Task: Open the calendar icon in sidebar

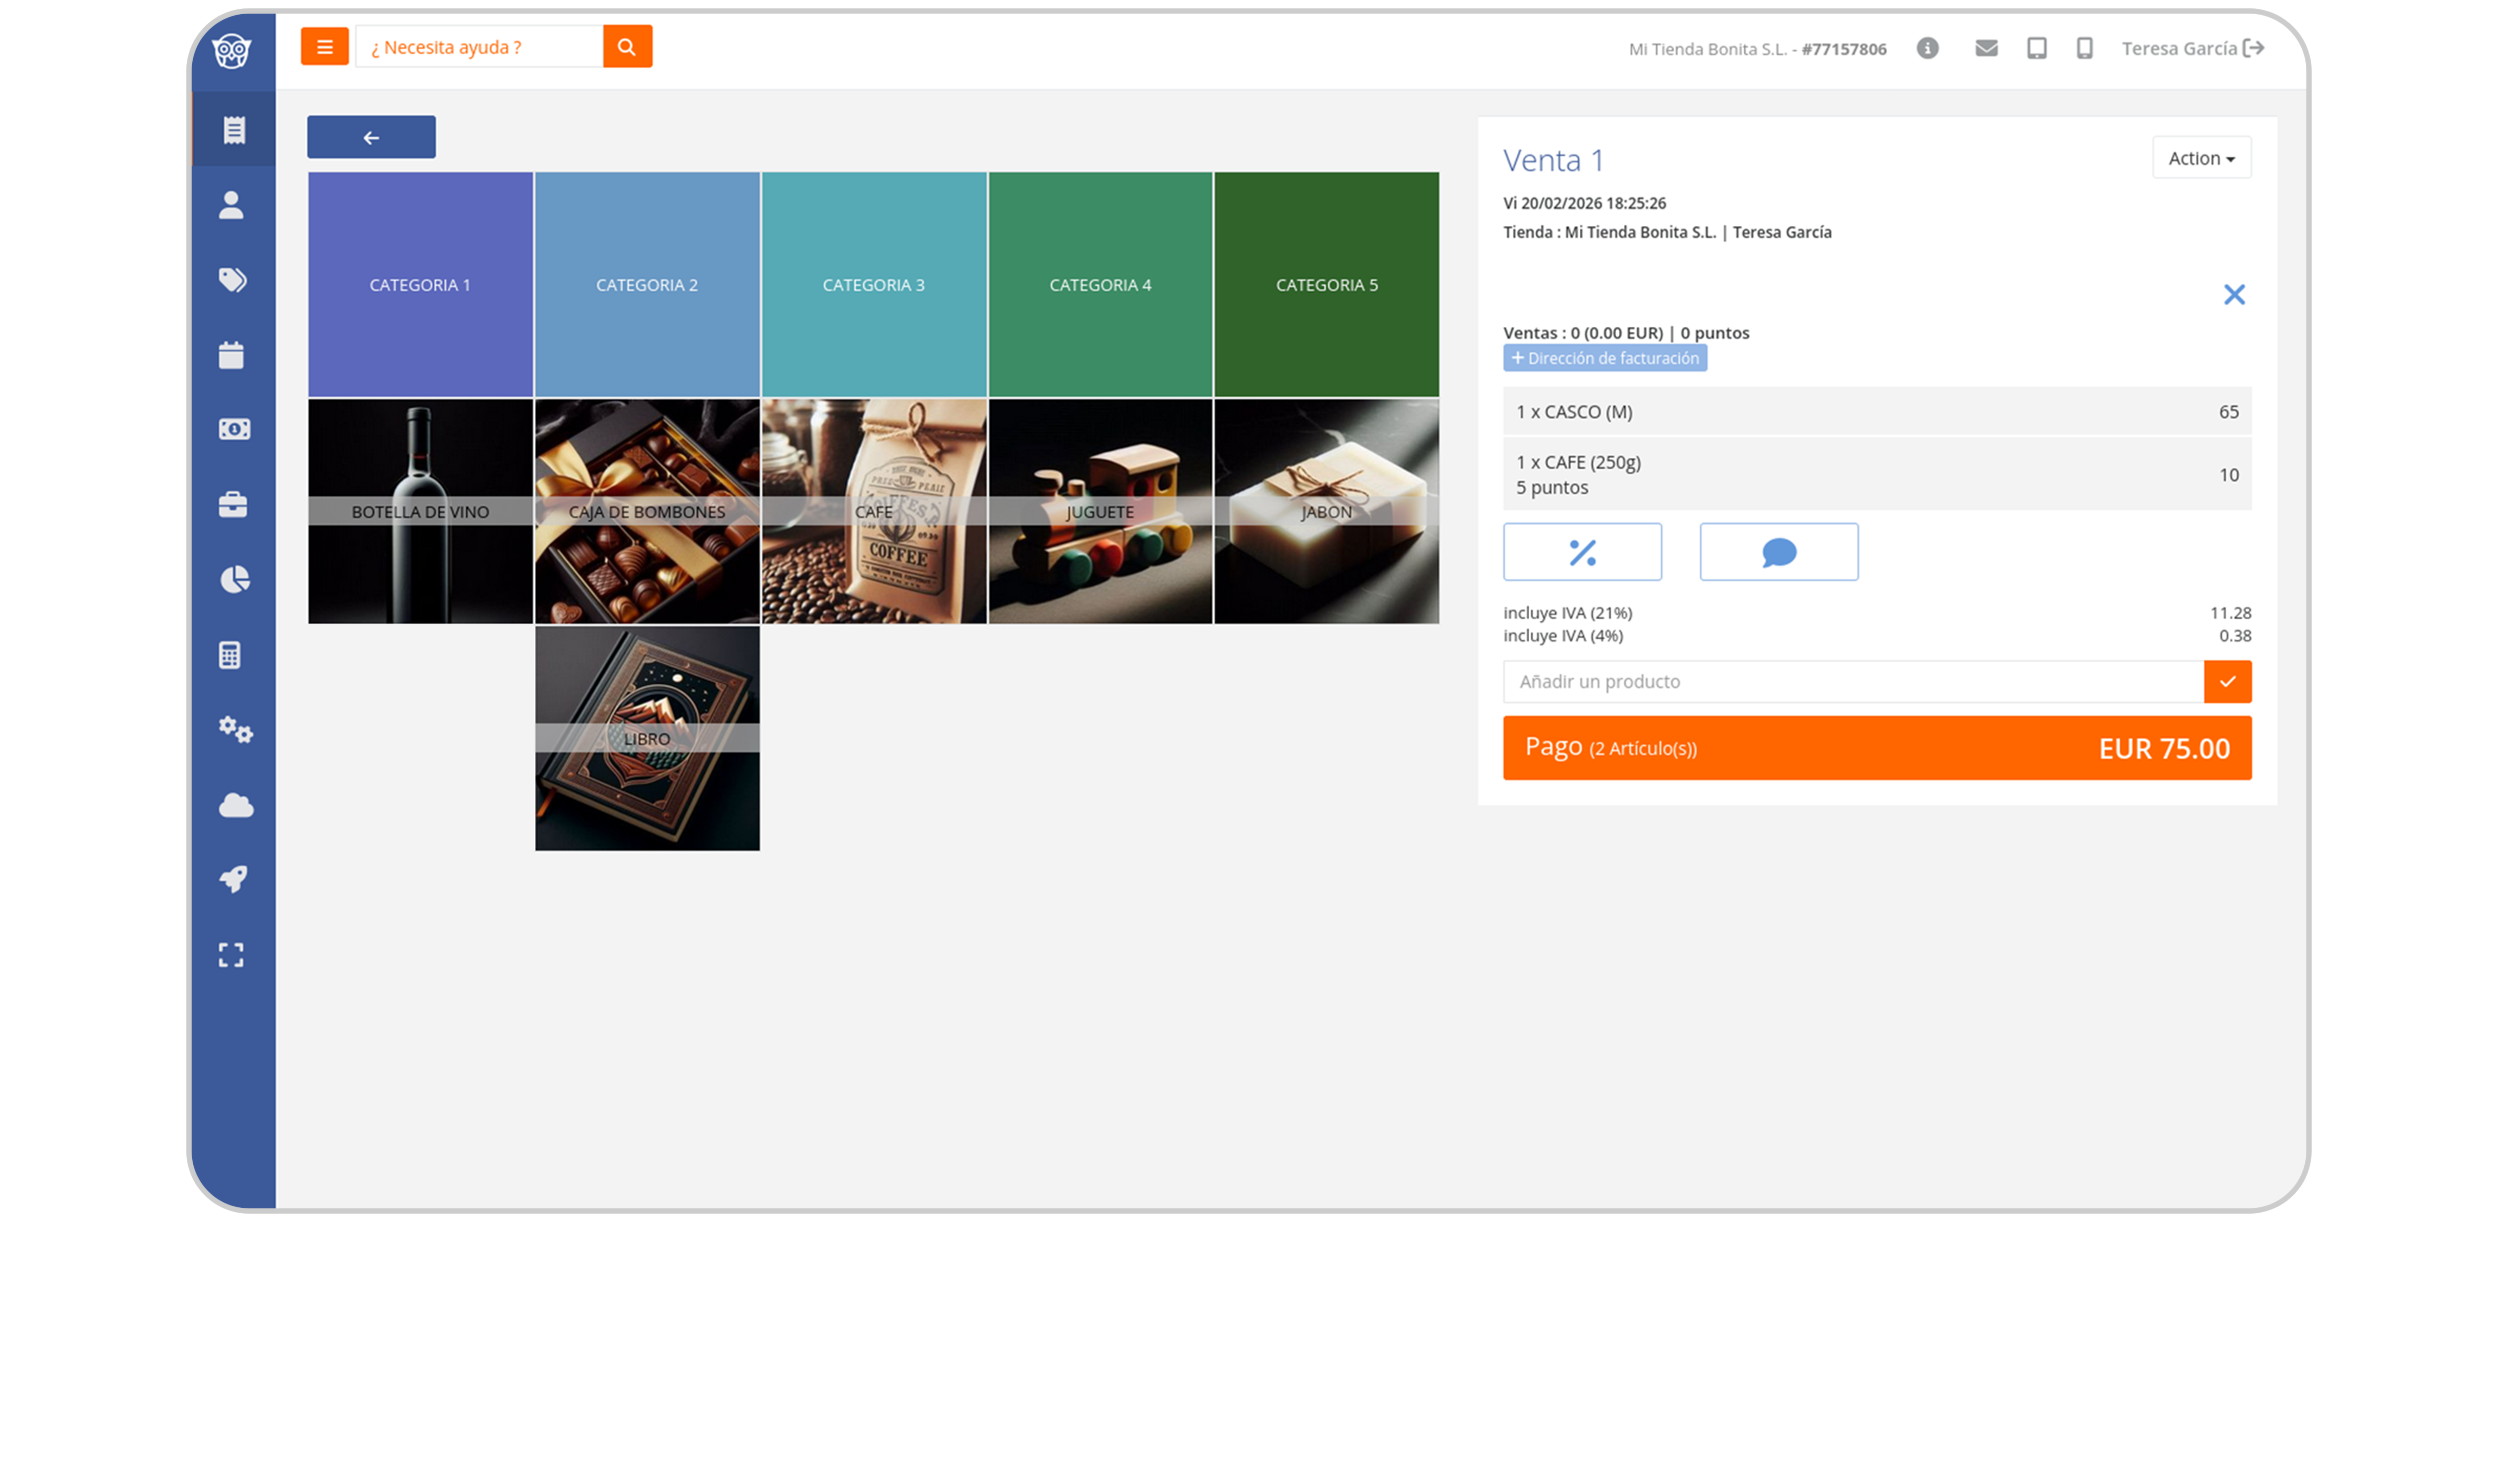Action: pos(231,355)
